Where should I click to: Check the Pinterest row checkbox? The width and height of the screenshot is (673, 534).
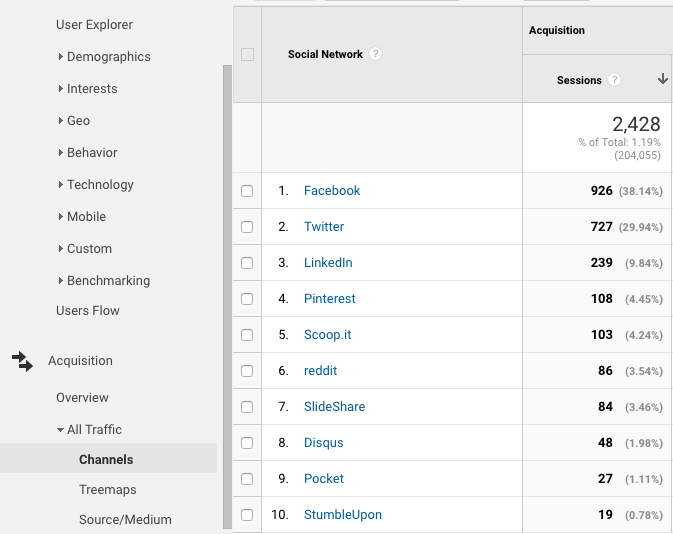click(247, 299)
